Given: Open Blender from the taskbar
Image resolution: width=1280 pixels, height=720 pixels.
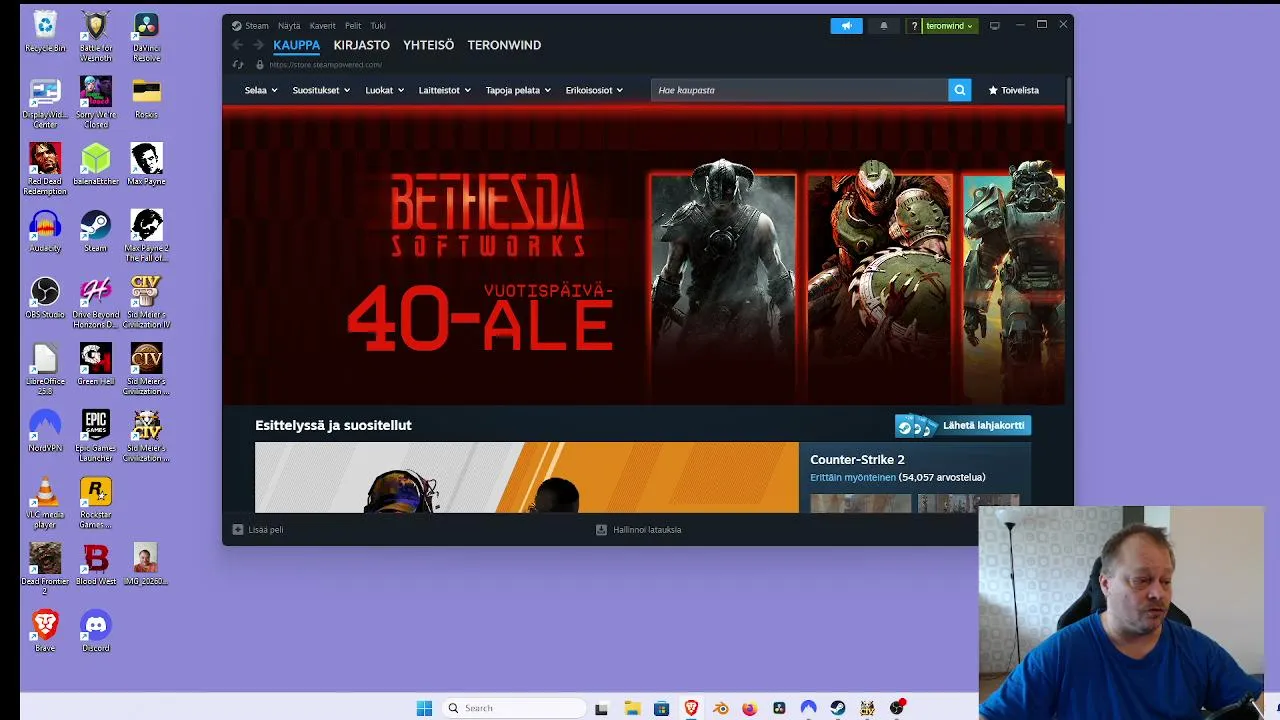Looking at the screenshot, I should click(x=720, y=708).
